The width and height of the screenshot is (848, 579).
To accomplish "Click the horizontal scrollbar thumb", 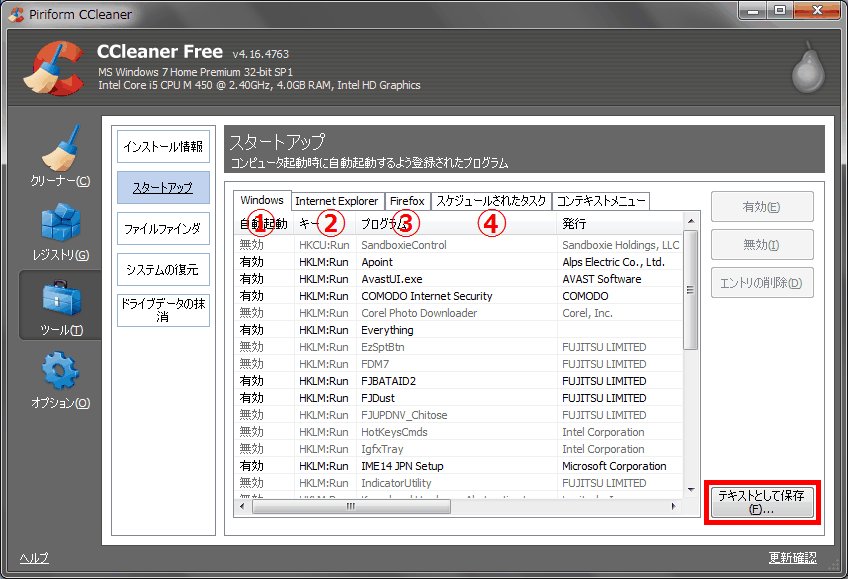I will pos(351,507).
